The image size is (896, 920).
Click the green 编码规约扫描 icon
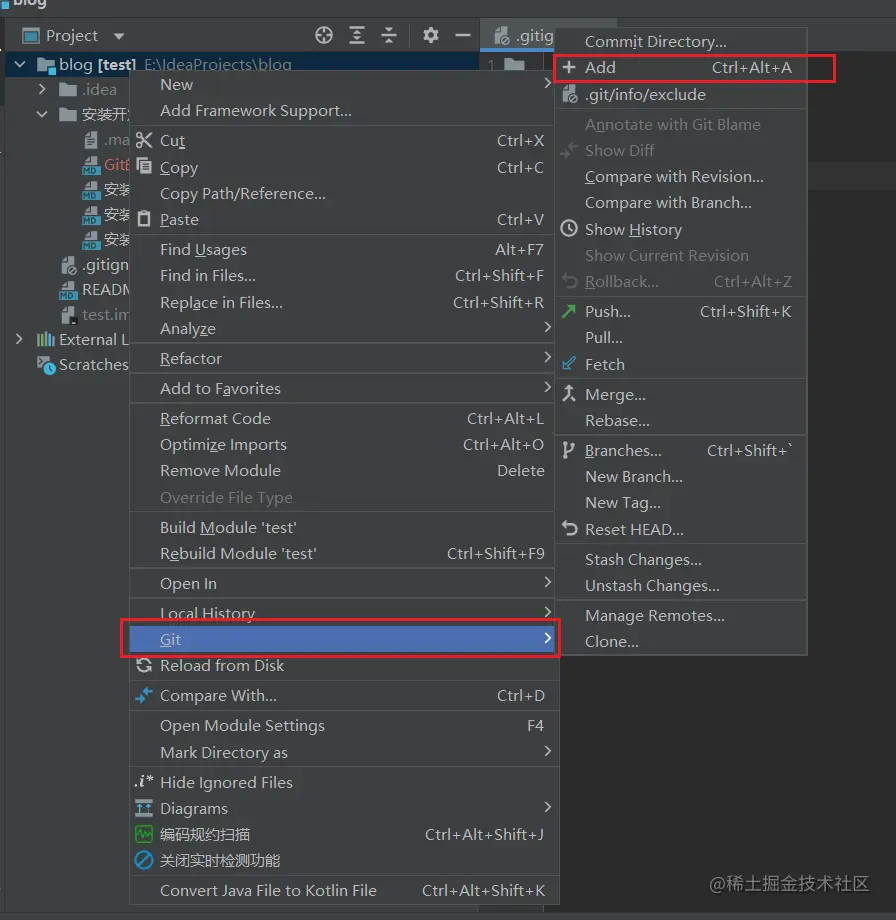(144, 834)
